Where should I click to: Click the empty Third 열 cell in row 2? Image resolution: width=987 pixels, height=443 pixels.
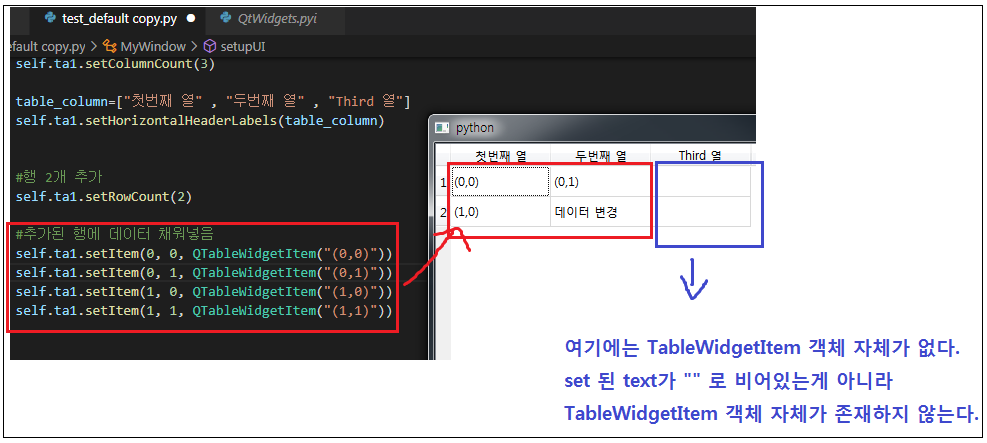pyautogui.click(x=700, y=212)
